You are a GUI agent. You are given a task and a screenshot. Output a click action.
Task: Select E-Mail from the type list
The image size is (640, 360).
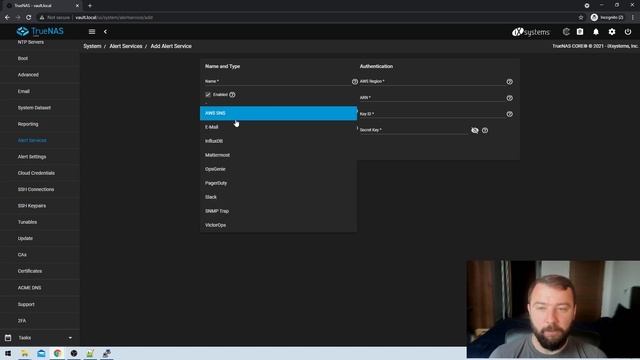coord(278,127)
